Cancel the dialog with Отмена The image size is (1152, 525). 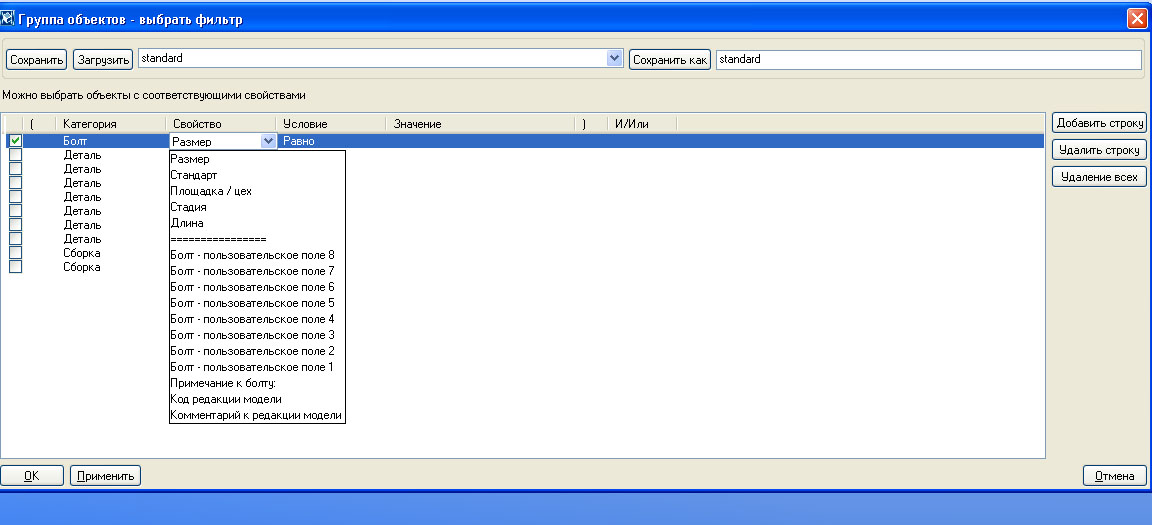pos(1115,476)
